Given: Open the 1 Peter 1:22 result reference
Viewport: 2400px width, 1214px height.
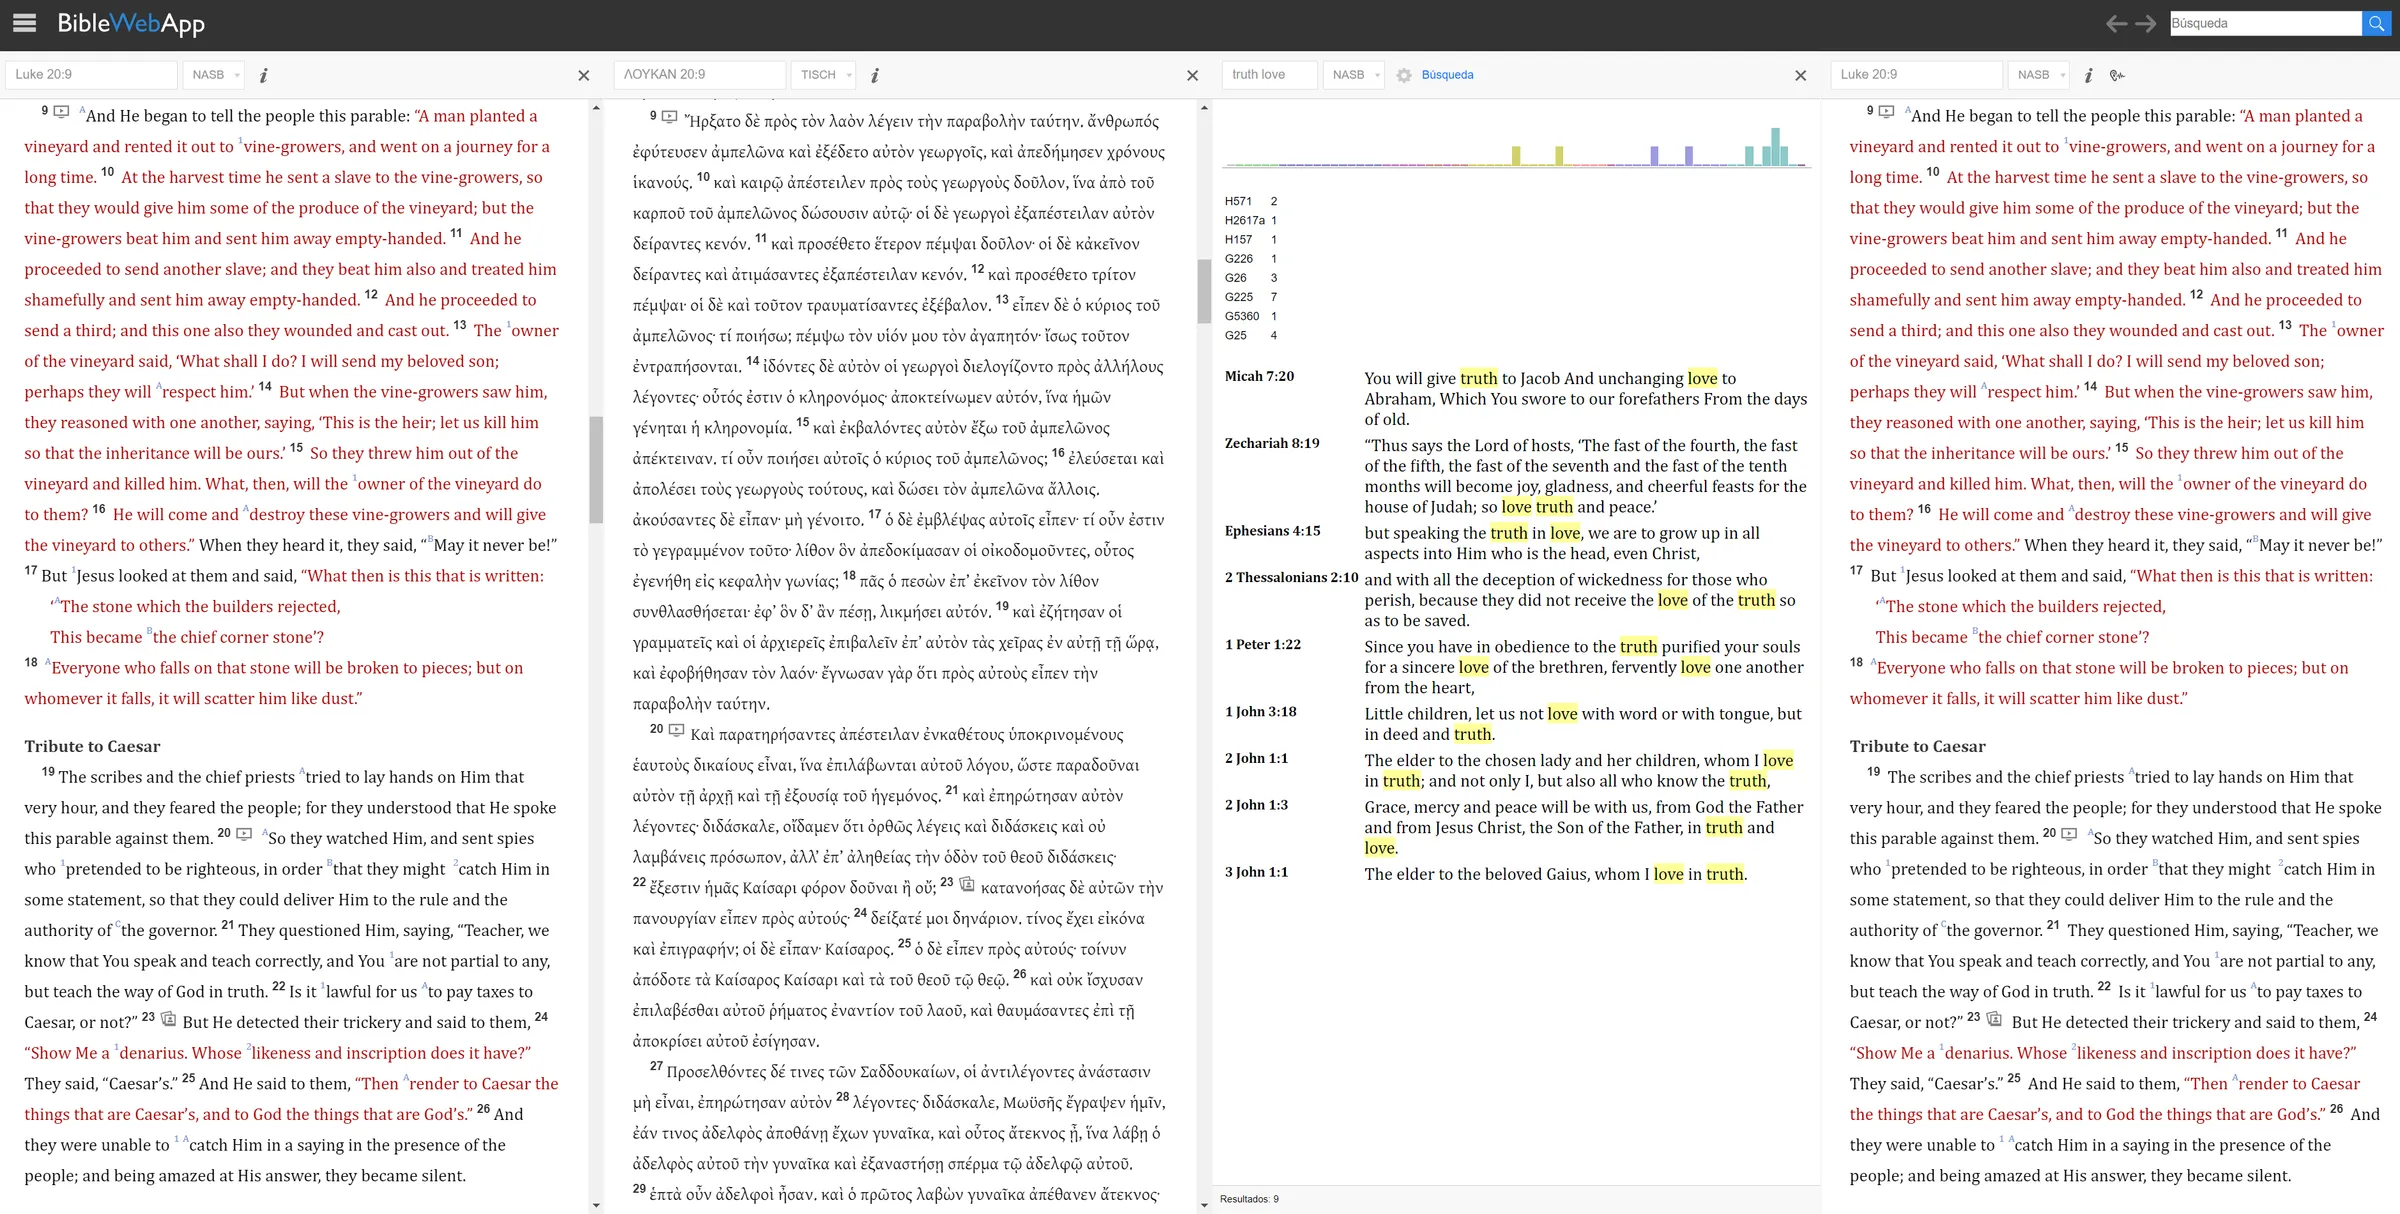Looking at the screenshot, I should click(x=1263, y=645).
